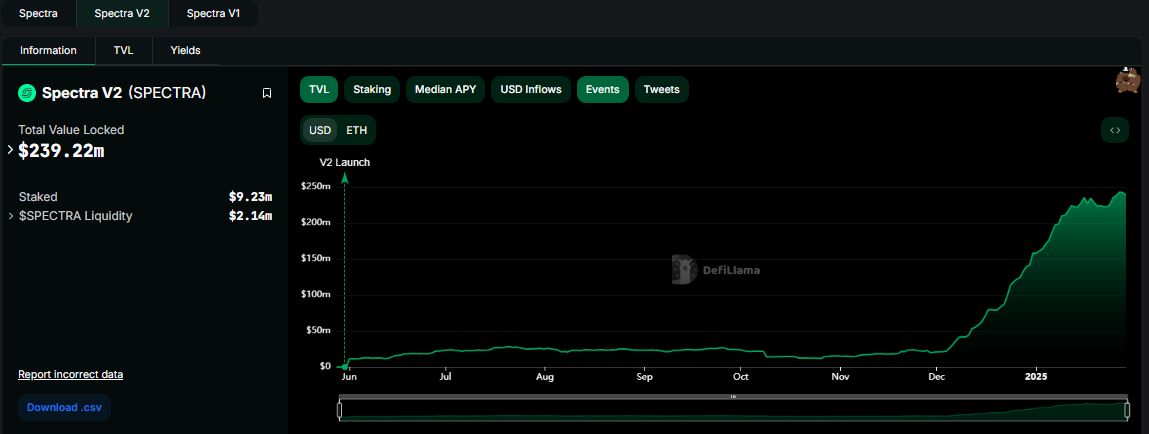The image size is (1149, 434).
Task: Click the Oct axis label
Action: pyautogui.click(x=742, y=377)
